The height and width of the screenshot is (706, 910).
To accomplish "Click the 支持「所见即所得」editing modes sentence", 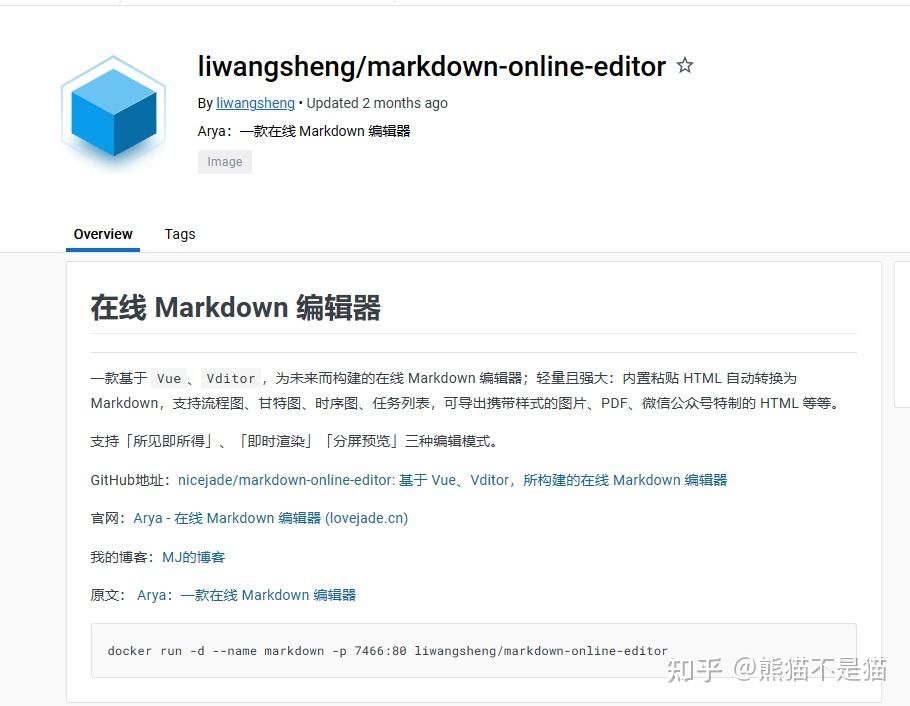I will (x=294, y=441).
